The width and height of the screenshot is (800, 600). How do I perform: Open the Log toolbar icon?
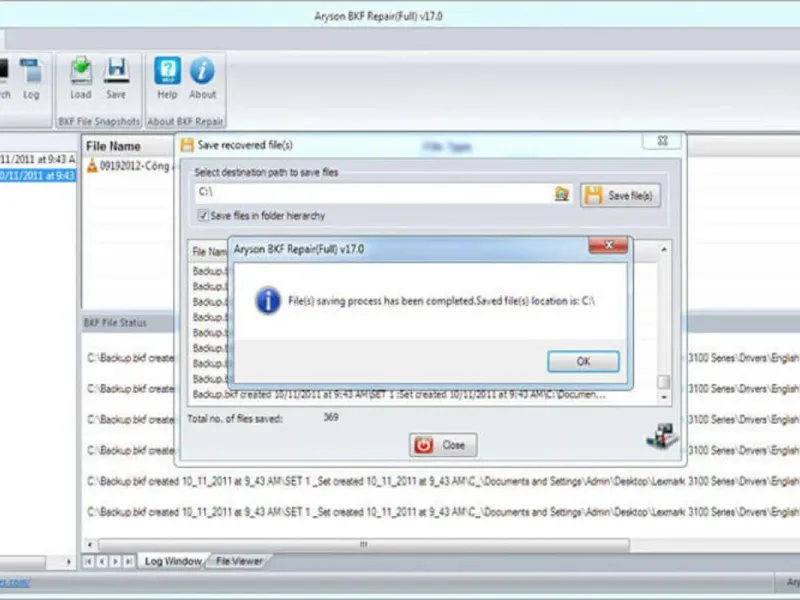click(31, 79)
